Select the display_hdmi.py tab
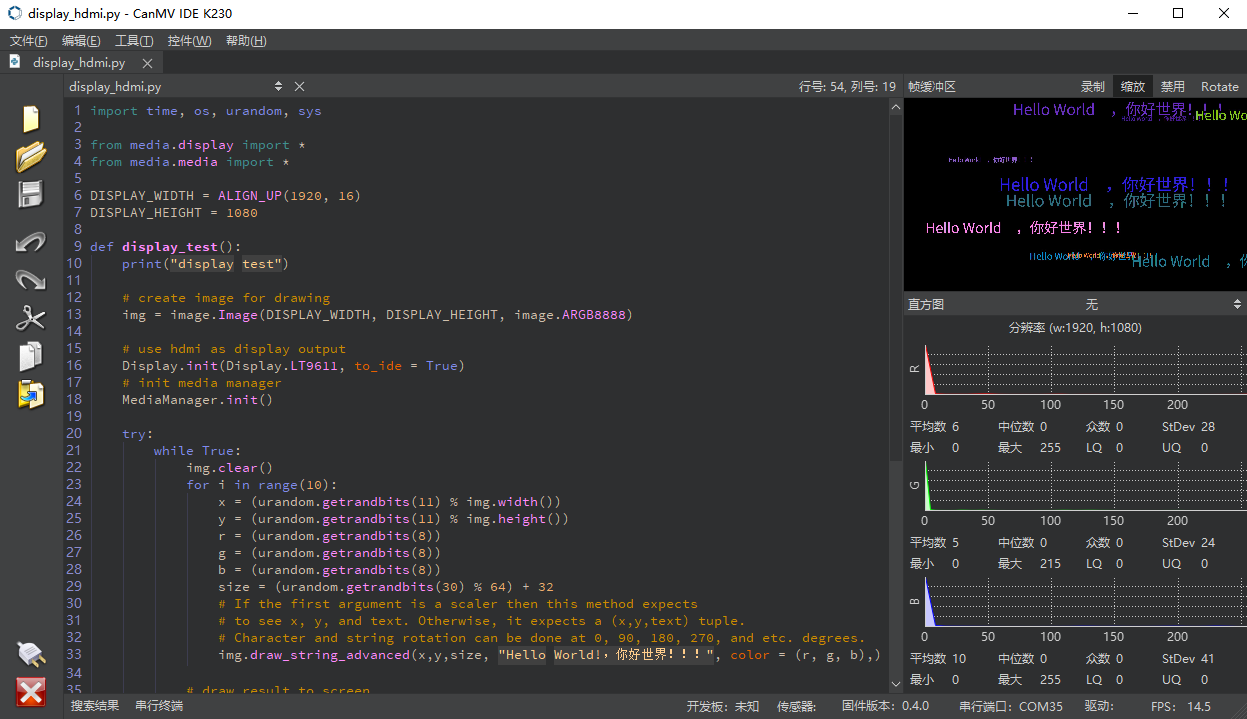The image size is (1247, 719). pyautogui.click(x=79, y=63)
